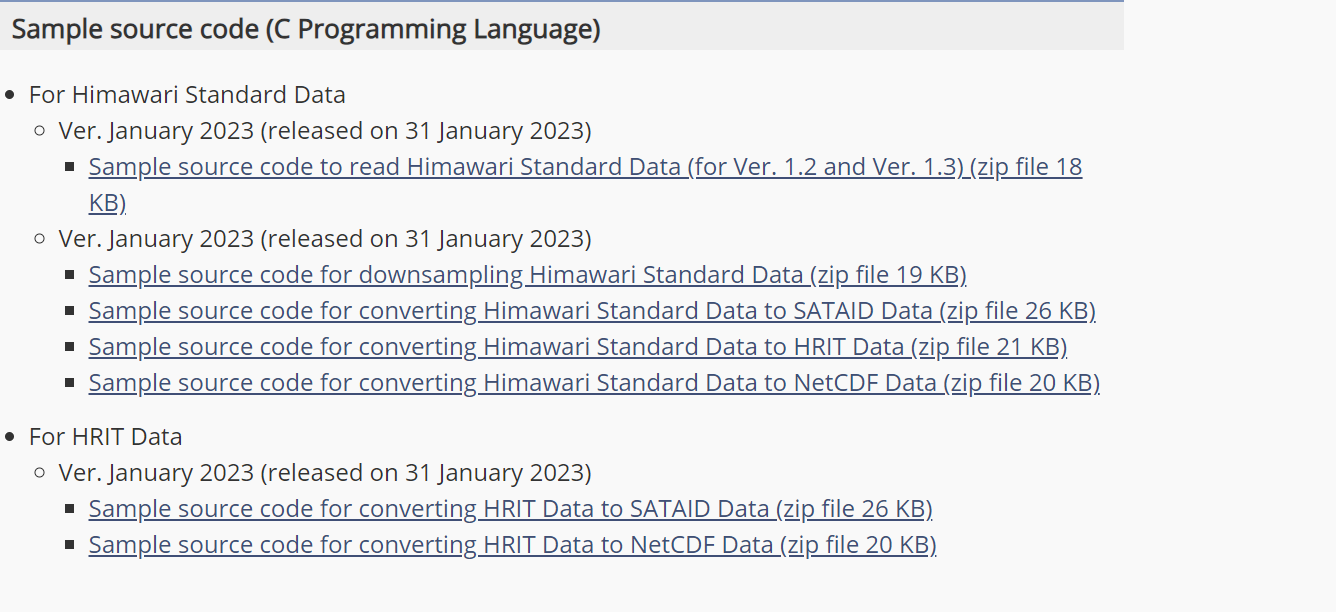The image size is (1336, 612).
Task: Download the HRIT to NetCDF conversion source code
Action: point(512,544)
